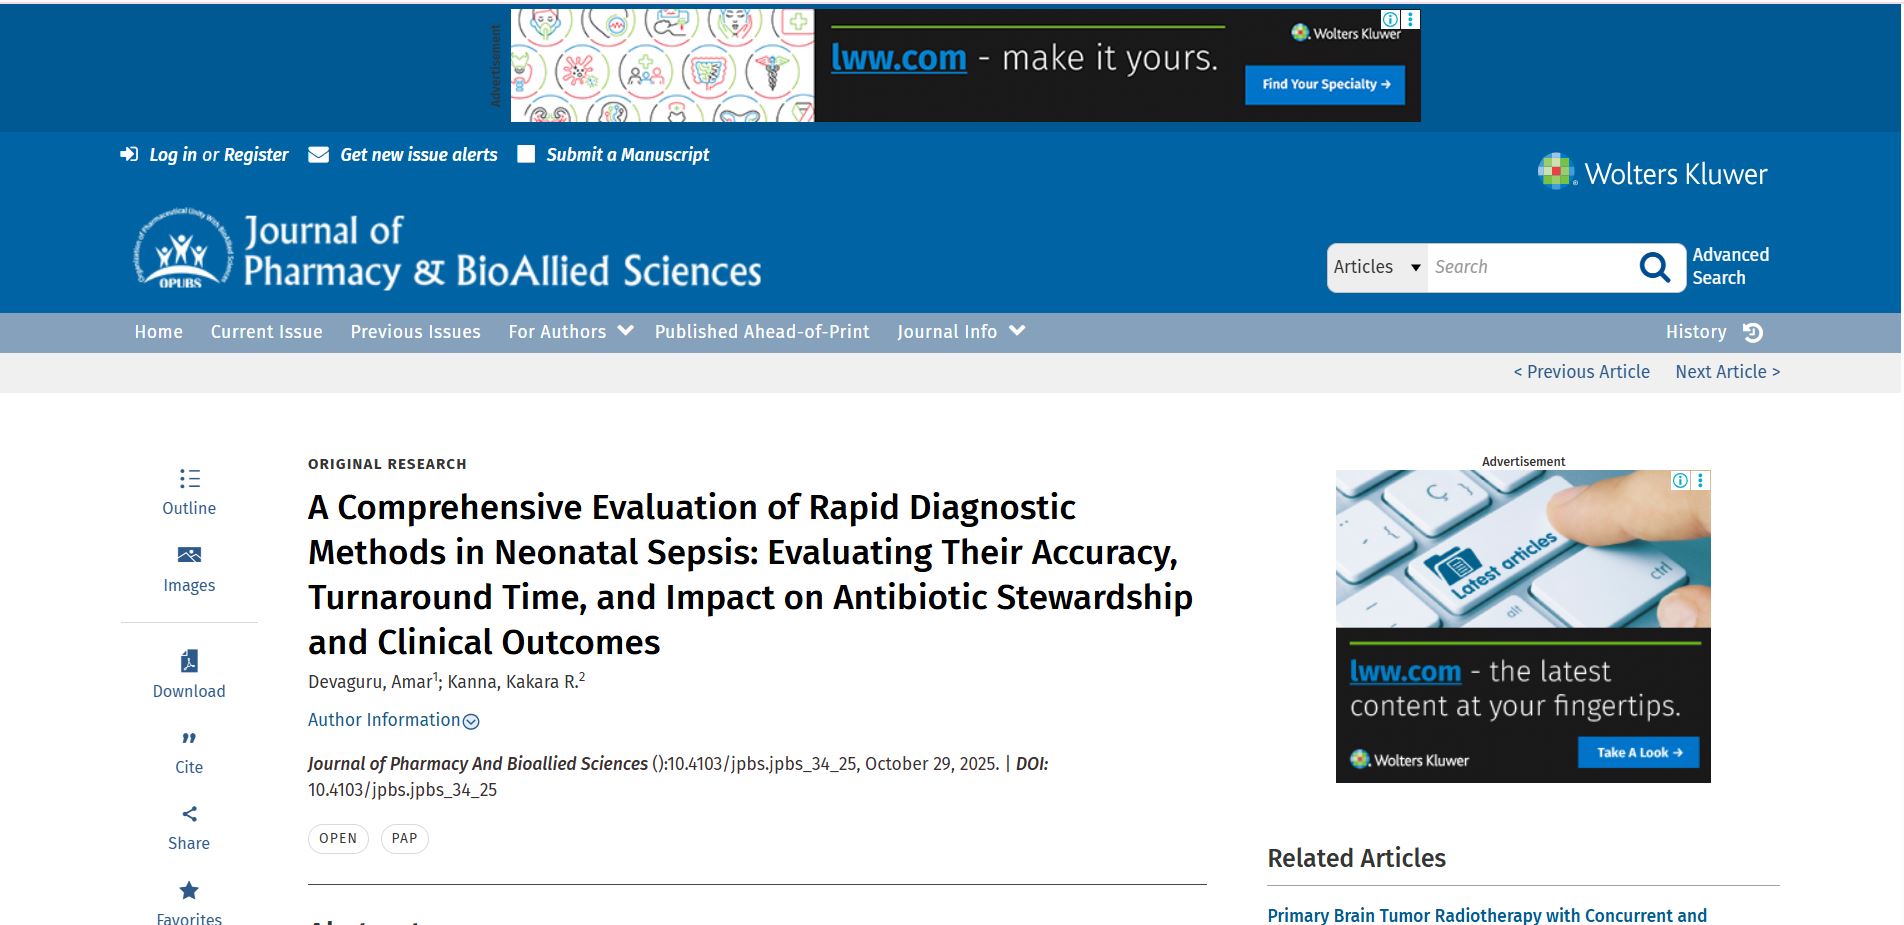The height and width of the screenshot is (925, 1904).
Task: Click Next Article link
Action: click(x=1727, y=372)
